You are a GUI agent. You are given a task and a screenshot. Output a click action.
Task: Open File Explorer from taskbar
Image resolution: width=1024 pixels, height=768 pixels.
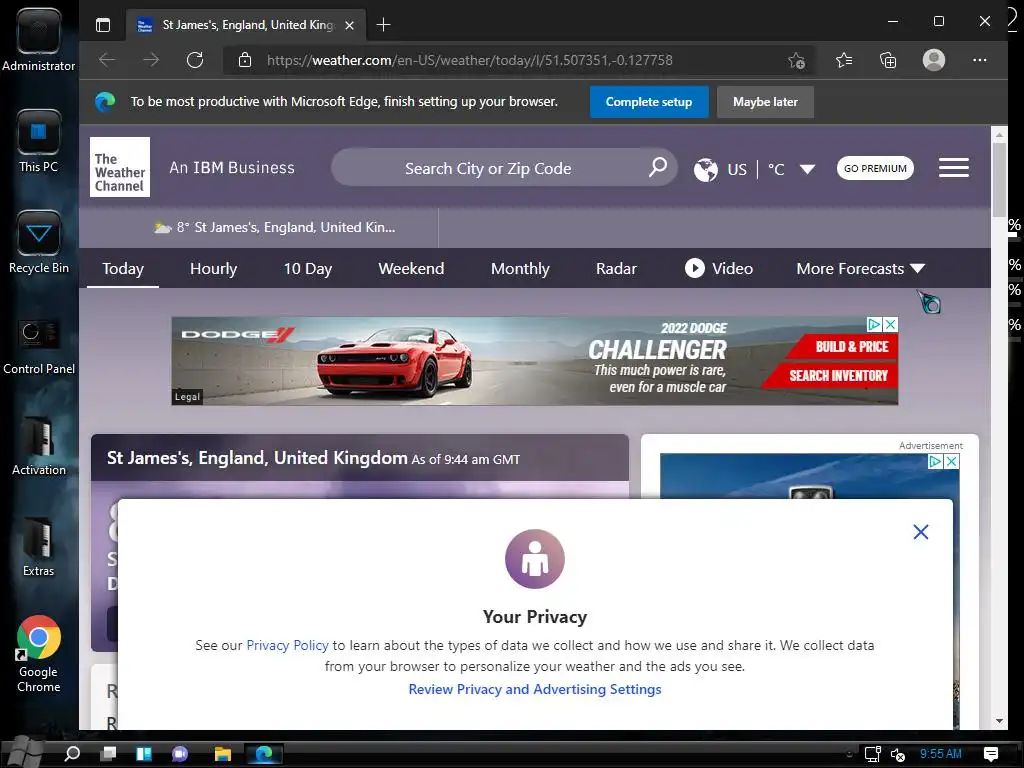223,754
